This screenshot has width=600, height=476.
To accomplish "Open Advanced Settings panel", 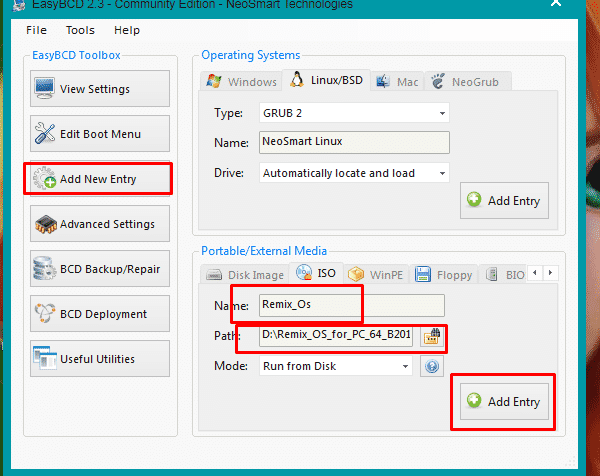I will (x=100, y=224).
